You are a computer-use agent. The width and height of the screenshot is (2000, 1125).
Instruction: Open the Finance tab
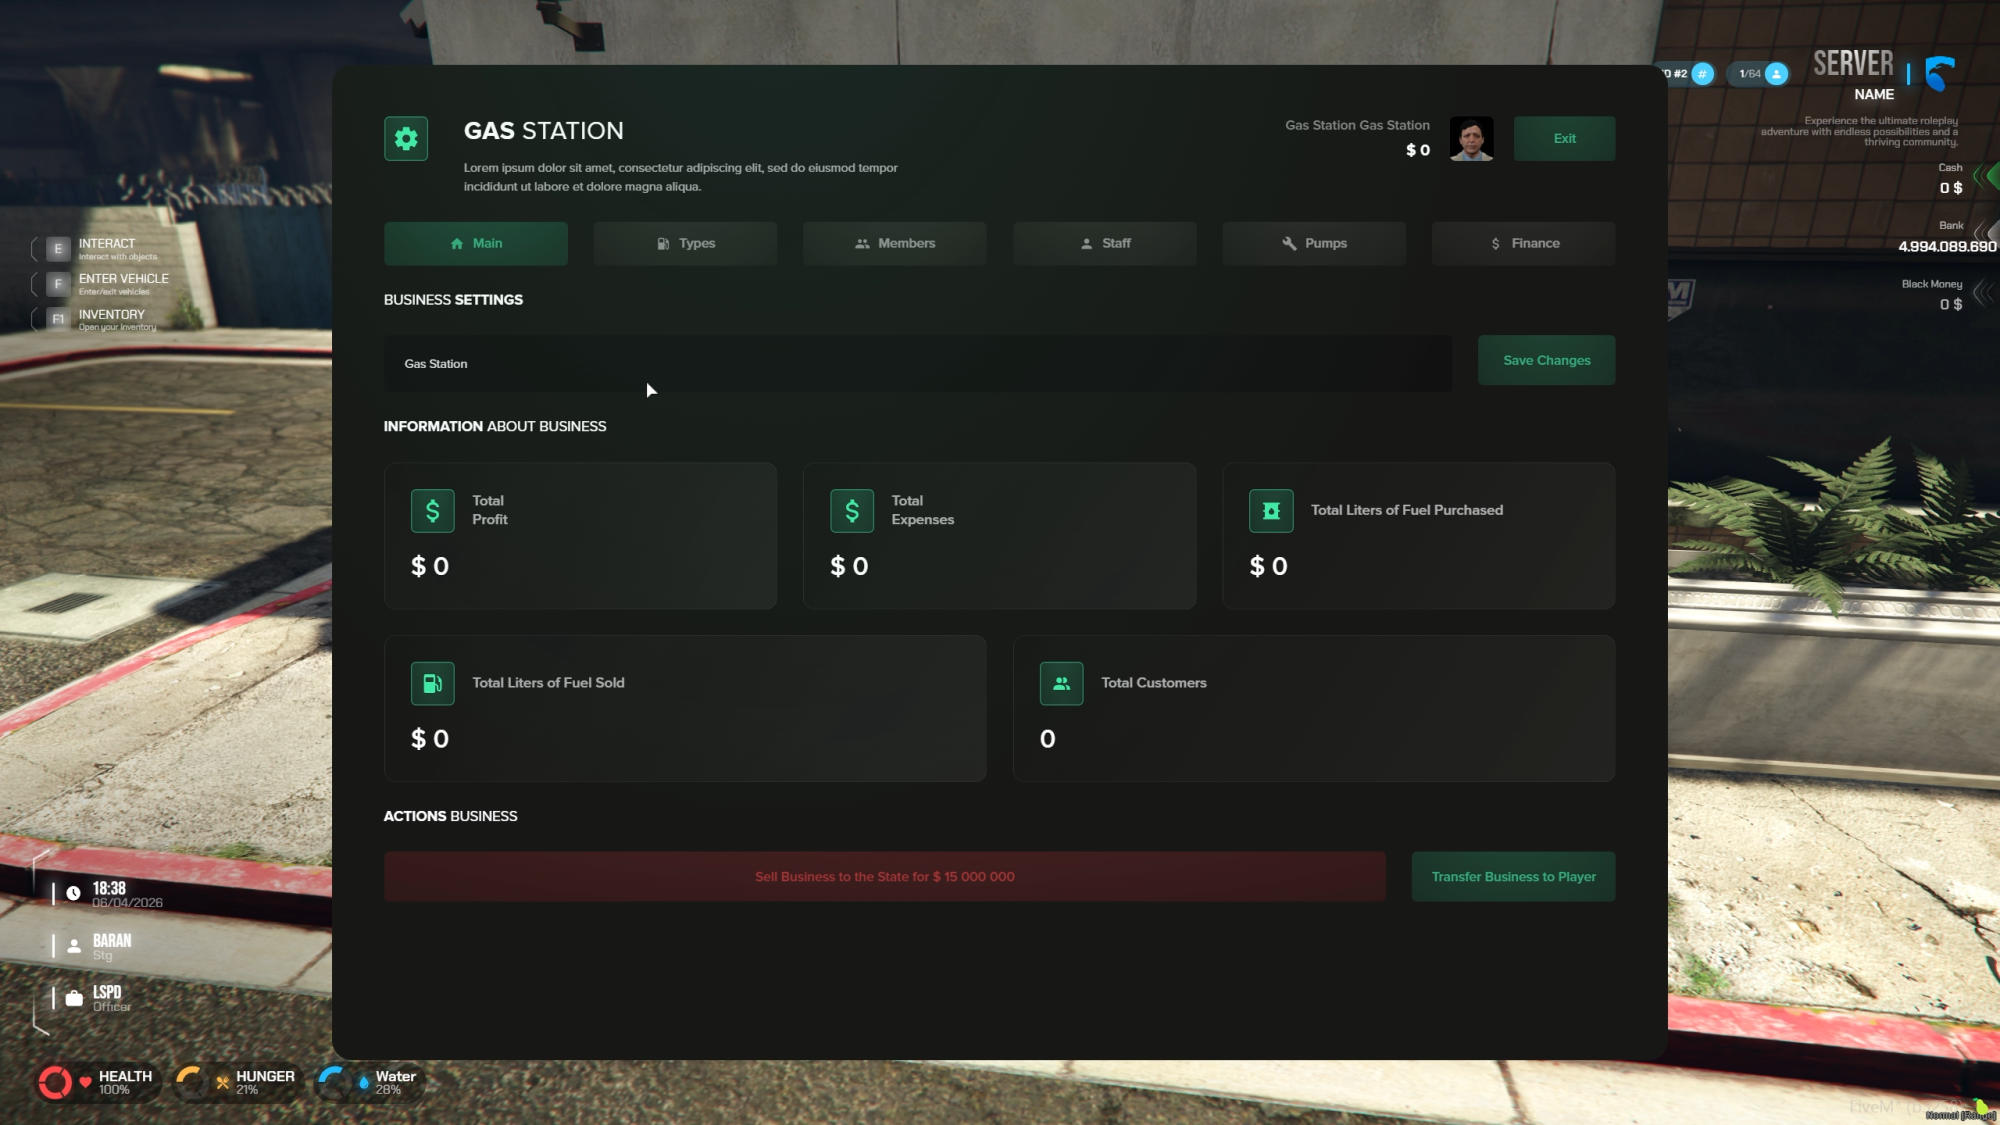(x=1524, y=244)
